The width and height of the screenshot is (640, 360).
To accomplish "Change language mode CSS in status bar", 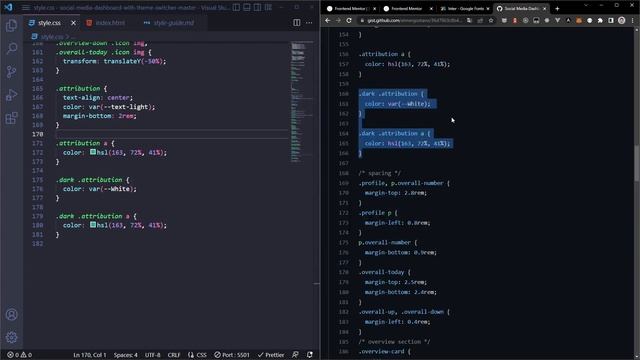I will click(198, 355).
